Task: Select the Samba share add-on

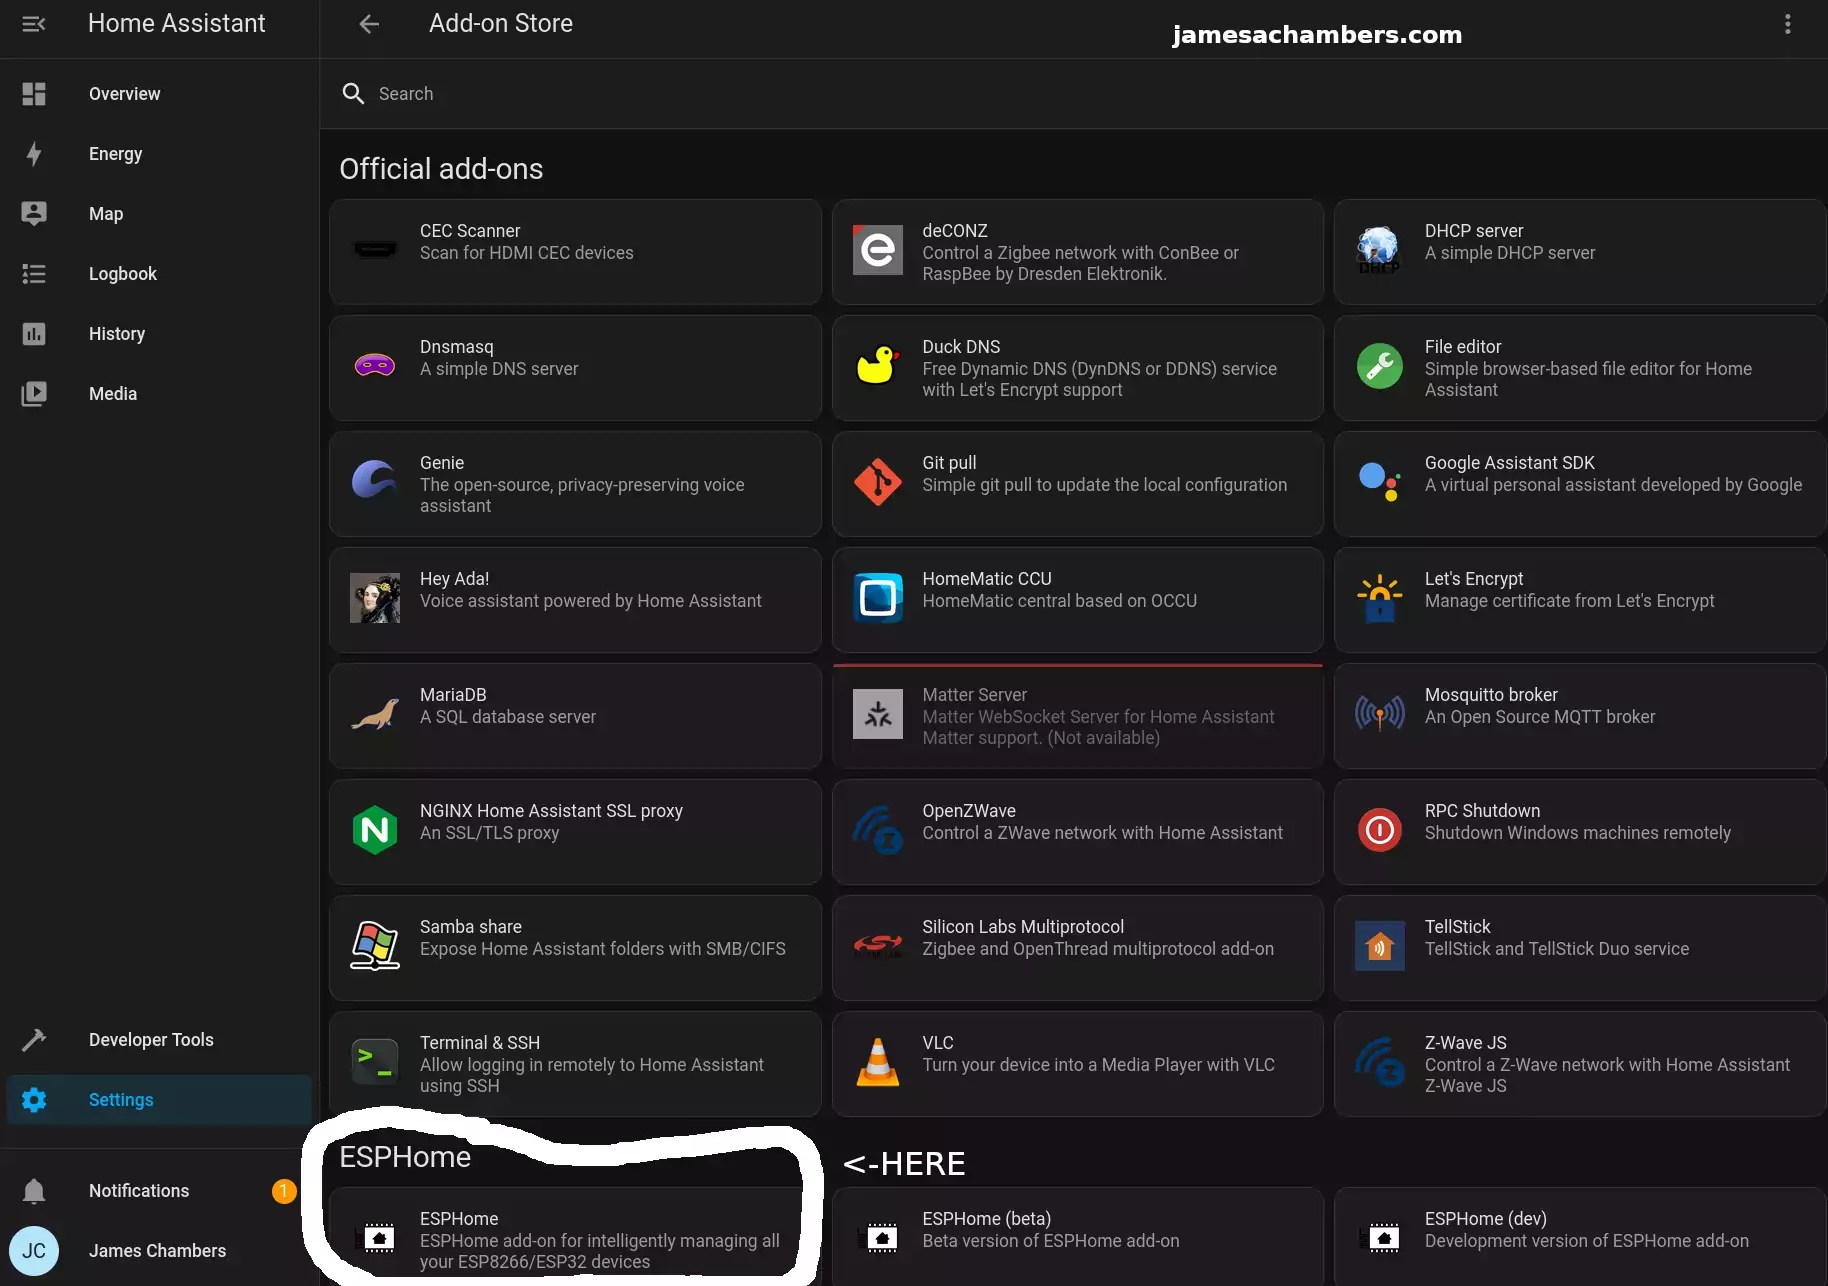Action: (575, 948)
